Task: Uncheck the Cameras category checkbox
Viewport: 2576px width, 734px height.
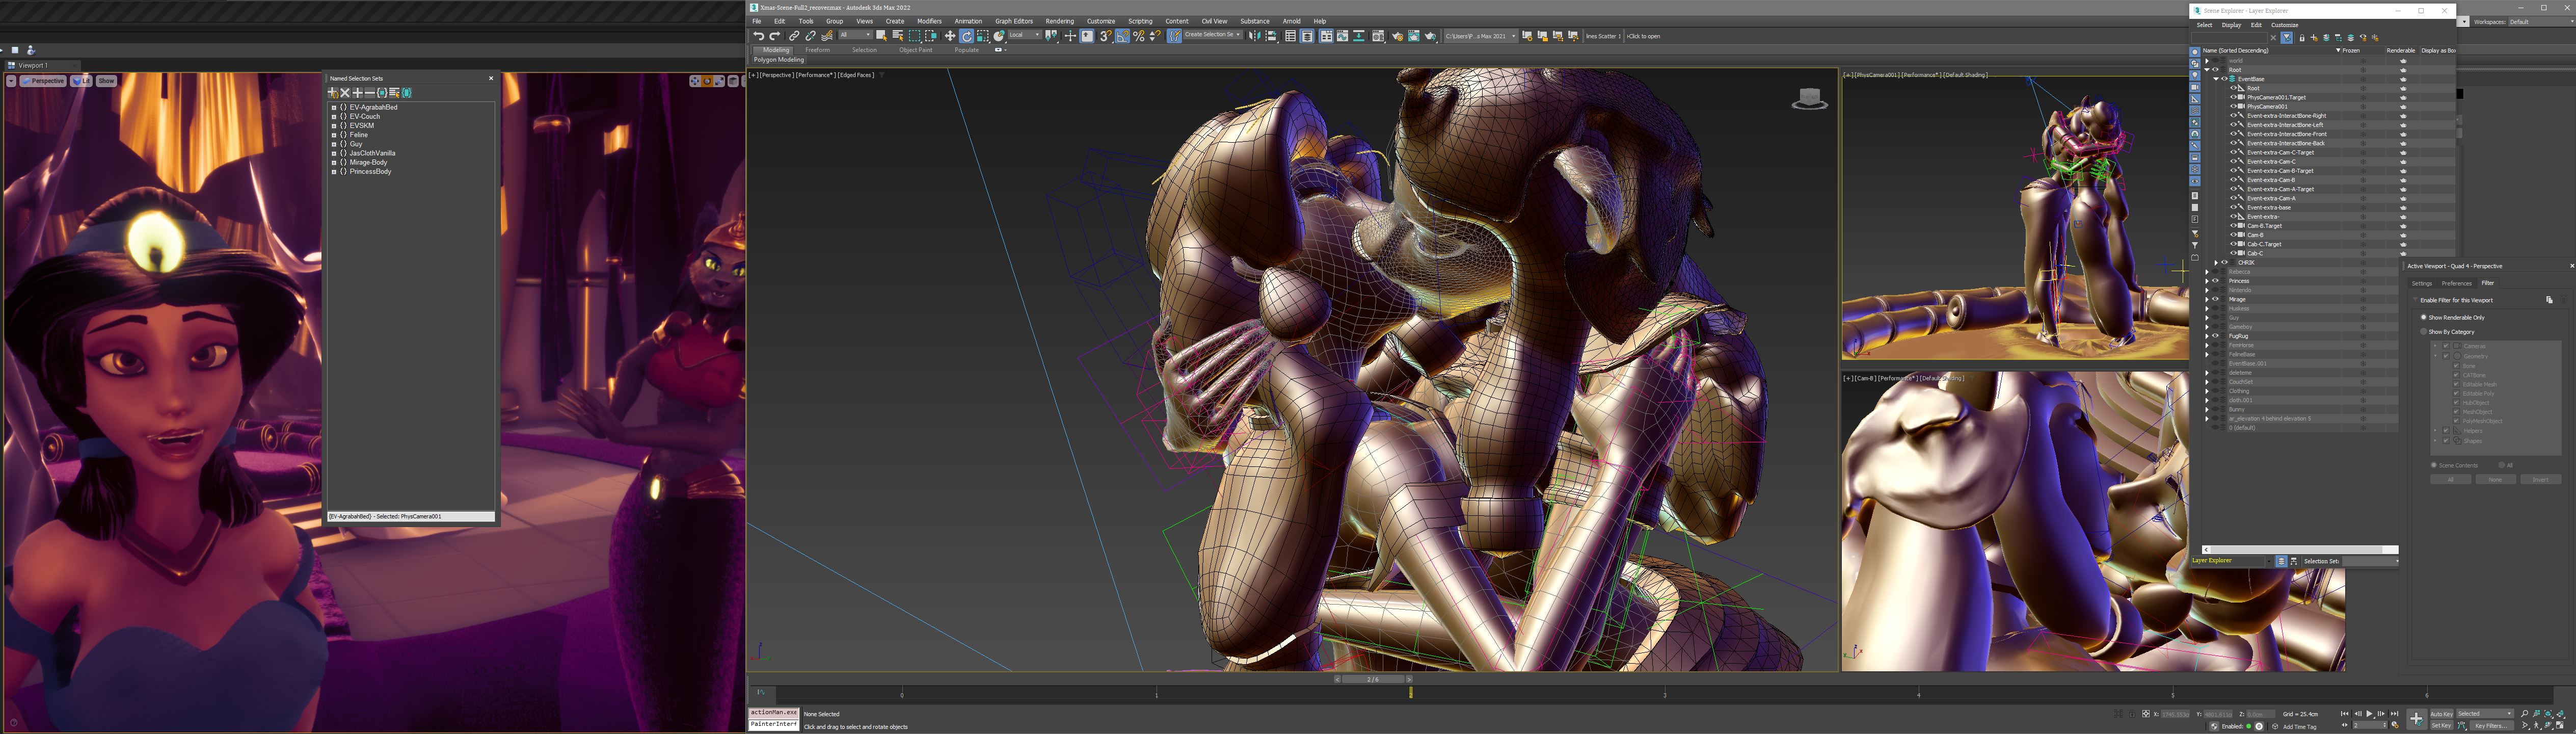Action: click(2446, 346)
